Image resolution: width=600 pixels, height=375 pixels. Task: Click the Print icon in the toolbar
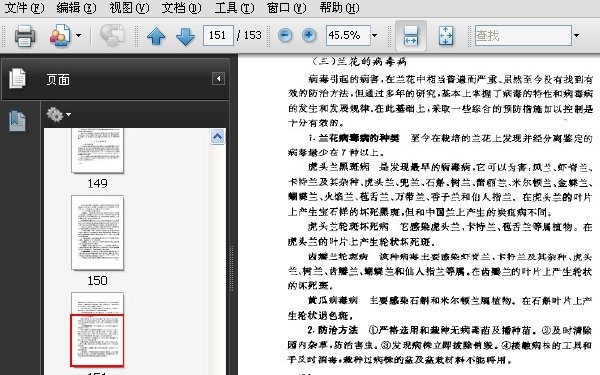click(x=25, y=36)
